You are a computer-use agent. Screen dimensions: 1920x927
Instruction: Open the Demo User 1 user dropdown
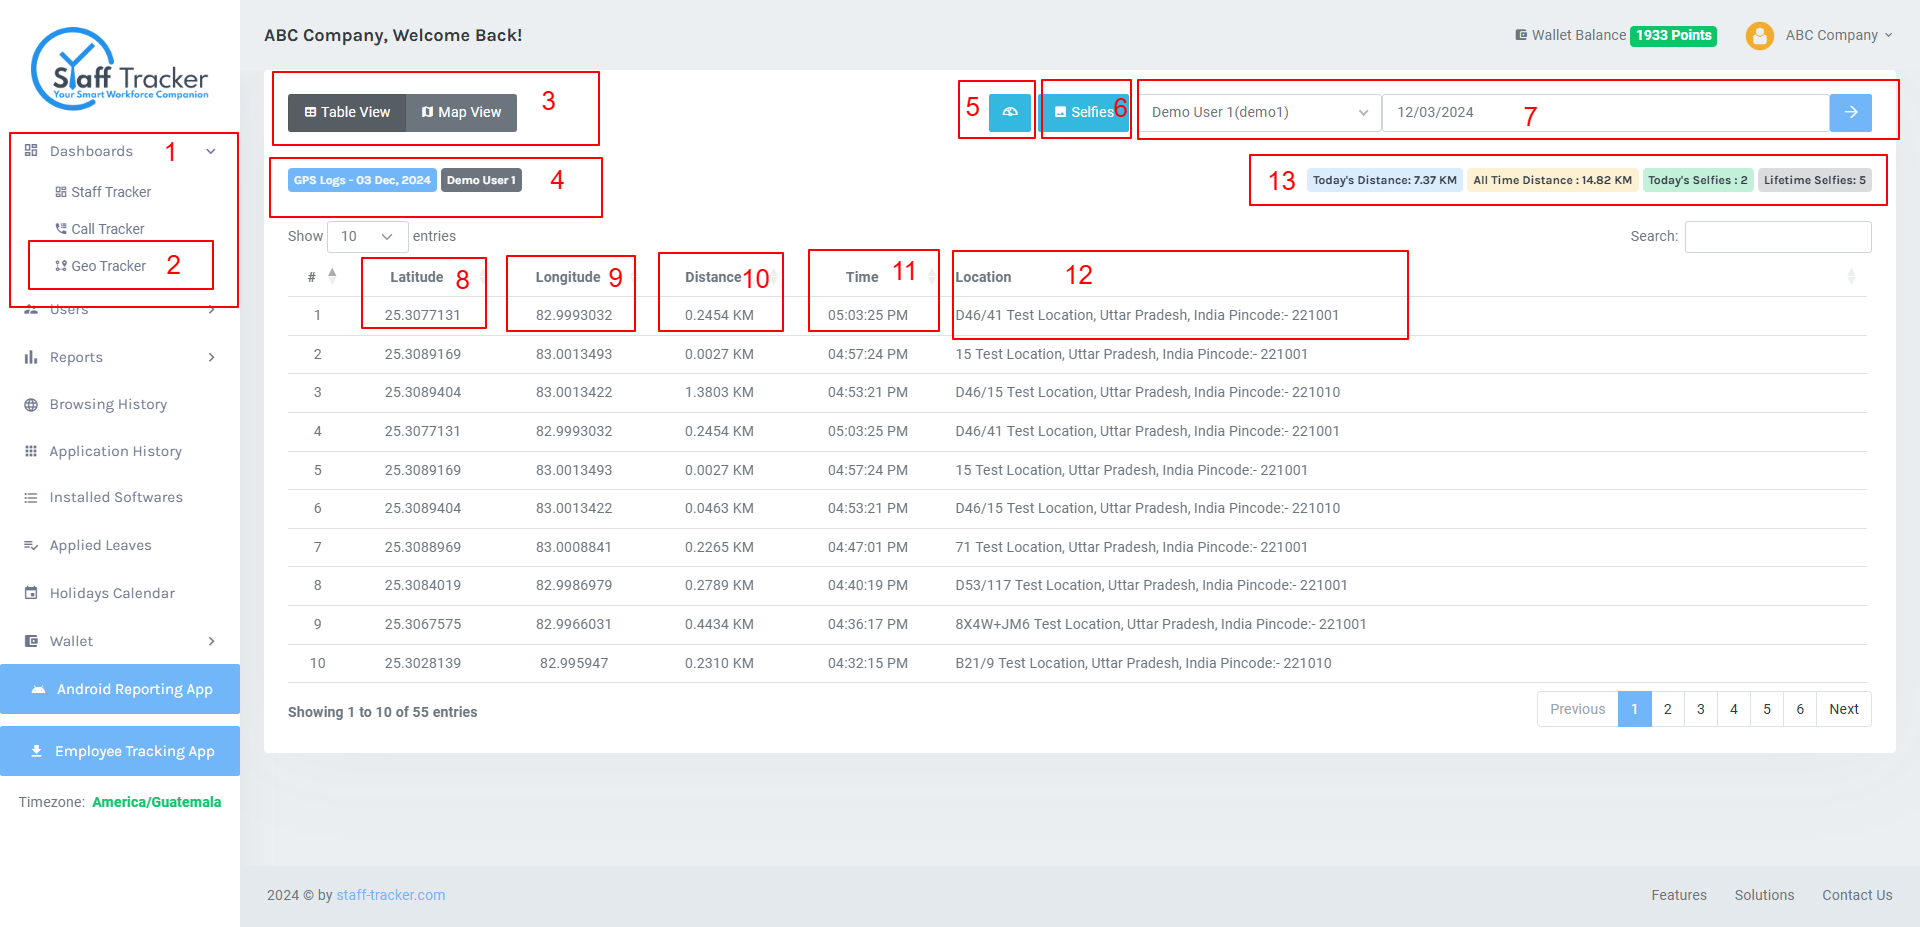1259,113
